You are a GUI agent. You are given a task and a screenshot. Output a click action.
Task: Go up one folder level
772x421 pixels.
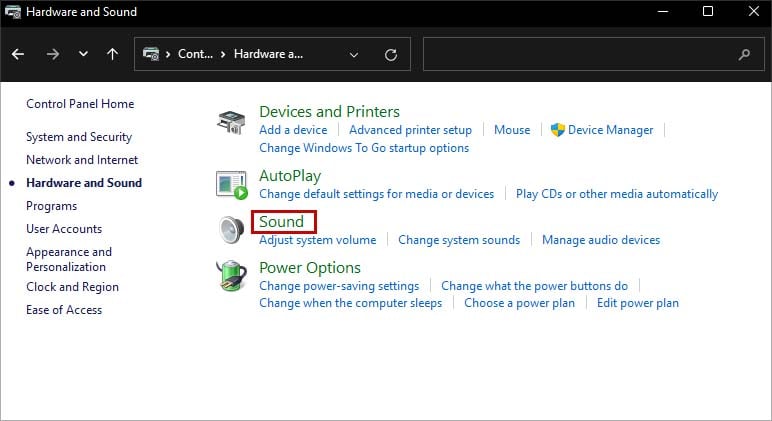tap(112, 54)
